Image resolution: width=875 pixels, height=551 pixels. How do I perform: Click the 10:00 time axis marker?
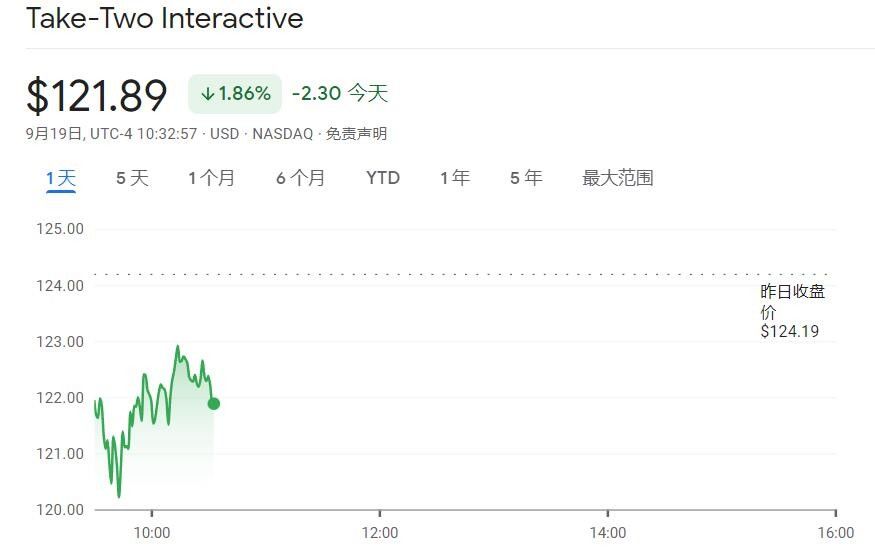[152, 533]
